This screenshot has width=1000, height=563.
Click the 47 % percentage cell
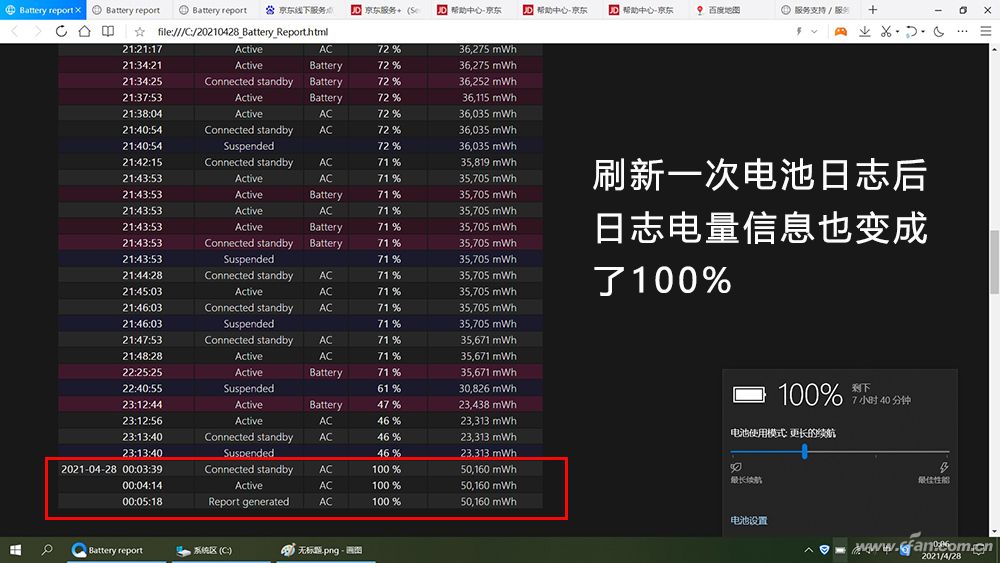[x=389, y=405]
